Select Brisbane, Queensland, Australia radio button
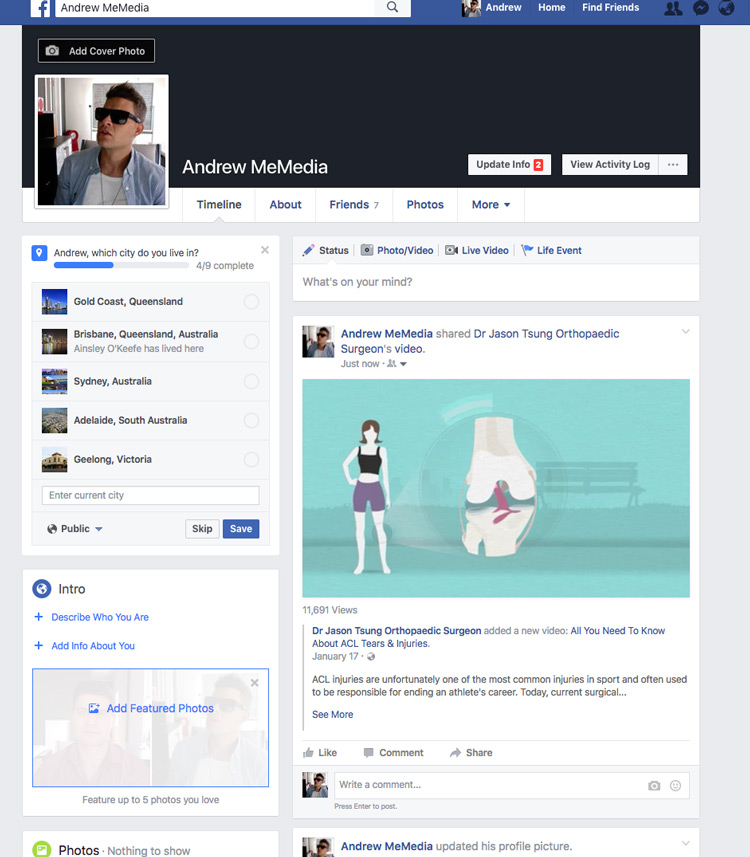This screenshot has width=750, height=857. (251, 342)
